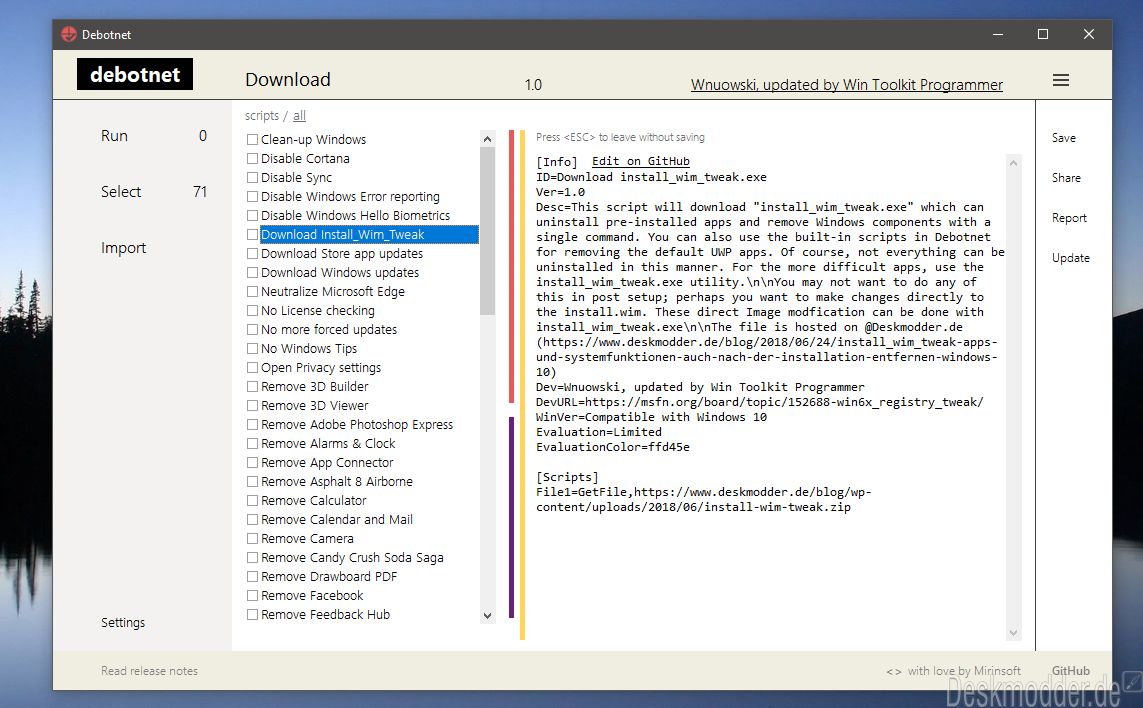1143x708 pixels.
Task: Click the debotnet logo
Action: 135,74
